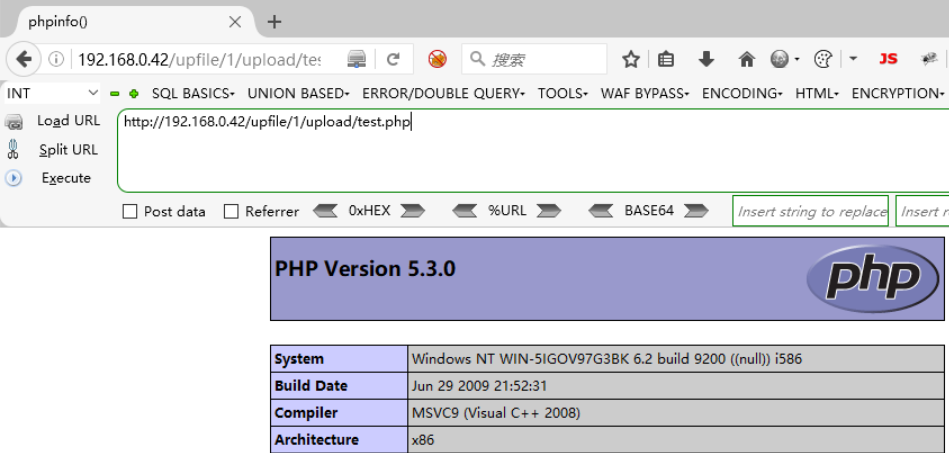Click right arrow after BASE64 to encode
The image size is (949, 453).
[695, 211]
